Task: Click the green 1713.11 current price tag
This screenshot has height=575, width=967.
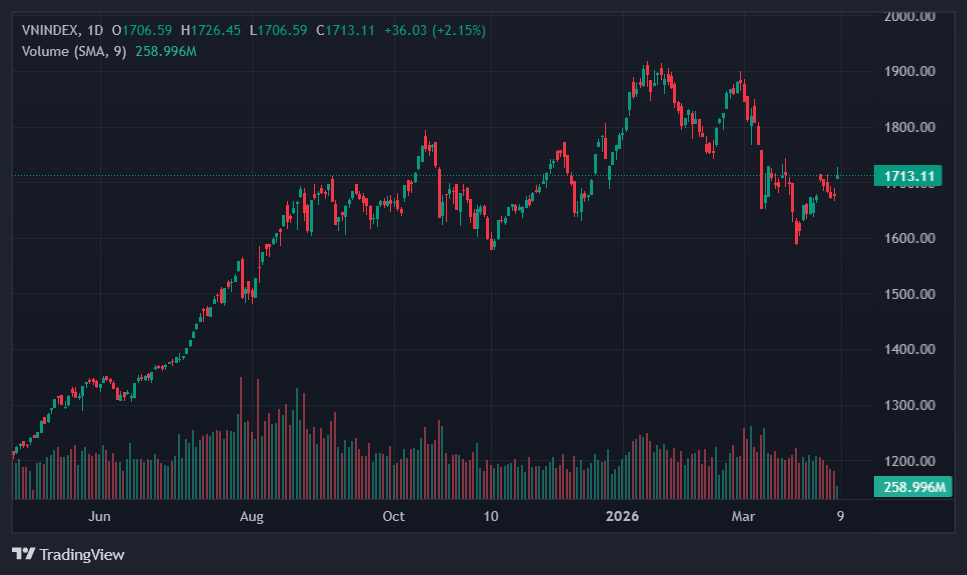Action: click(x=908, y=177)
